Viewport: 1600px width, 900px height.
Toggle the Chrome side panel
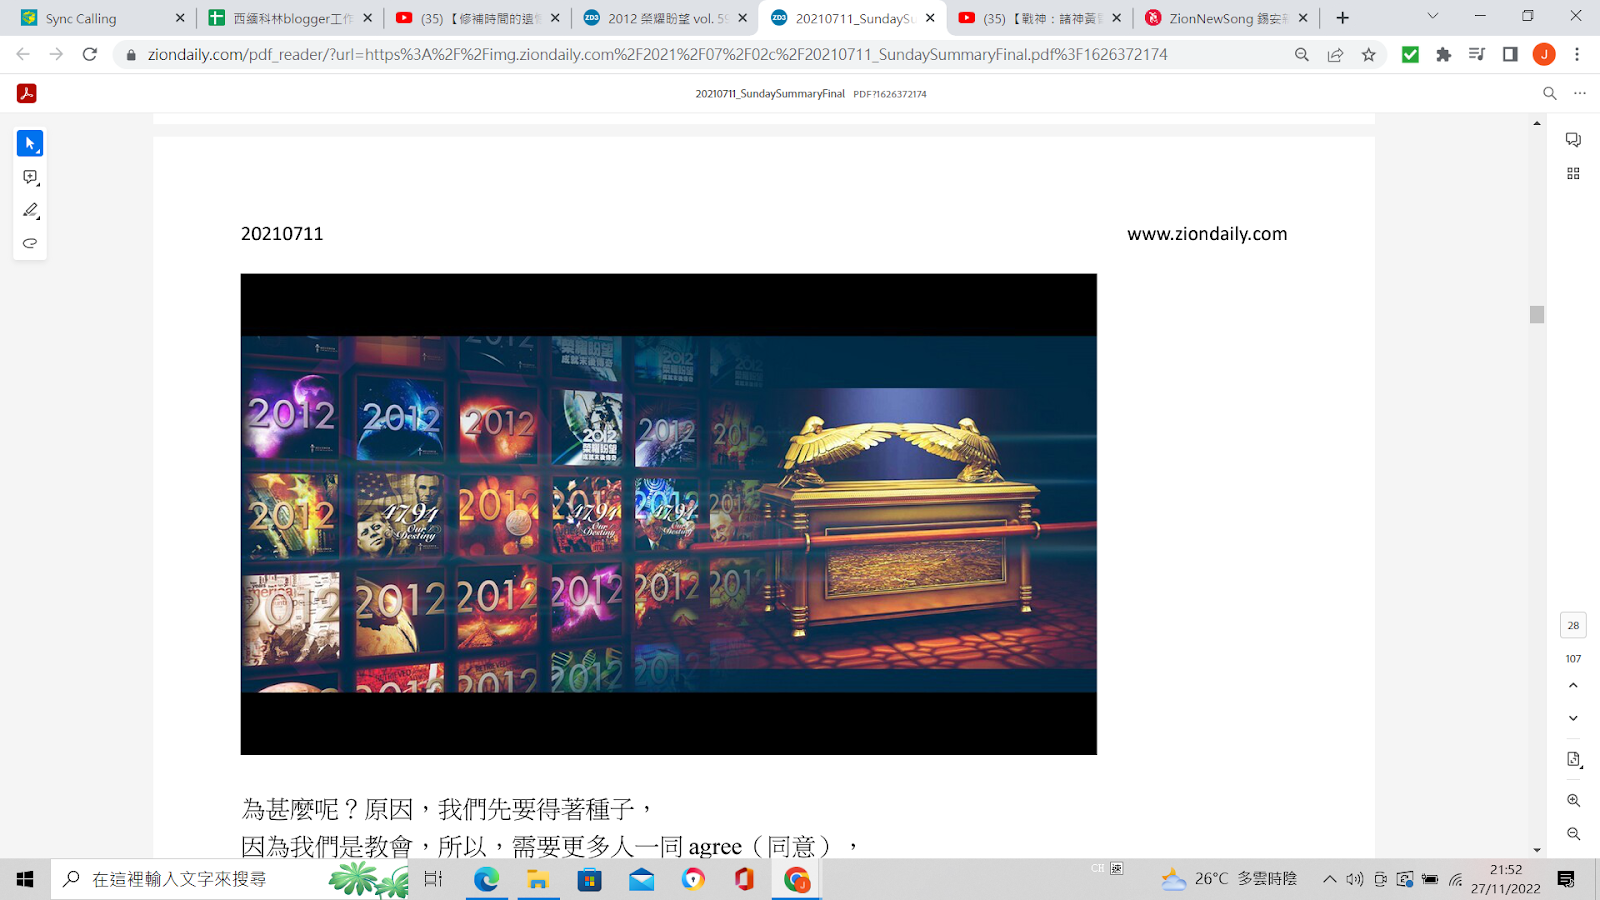pos(1510,54)
